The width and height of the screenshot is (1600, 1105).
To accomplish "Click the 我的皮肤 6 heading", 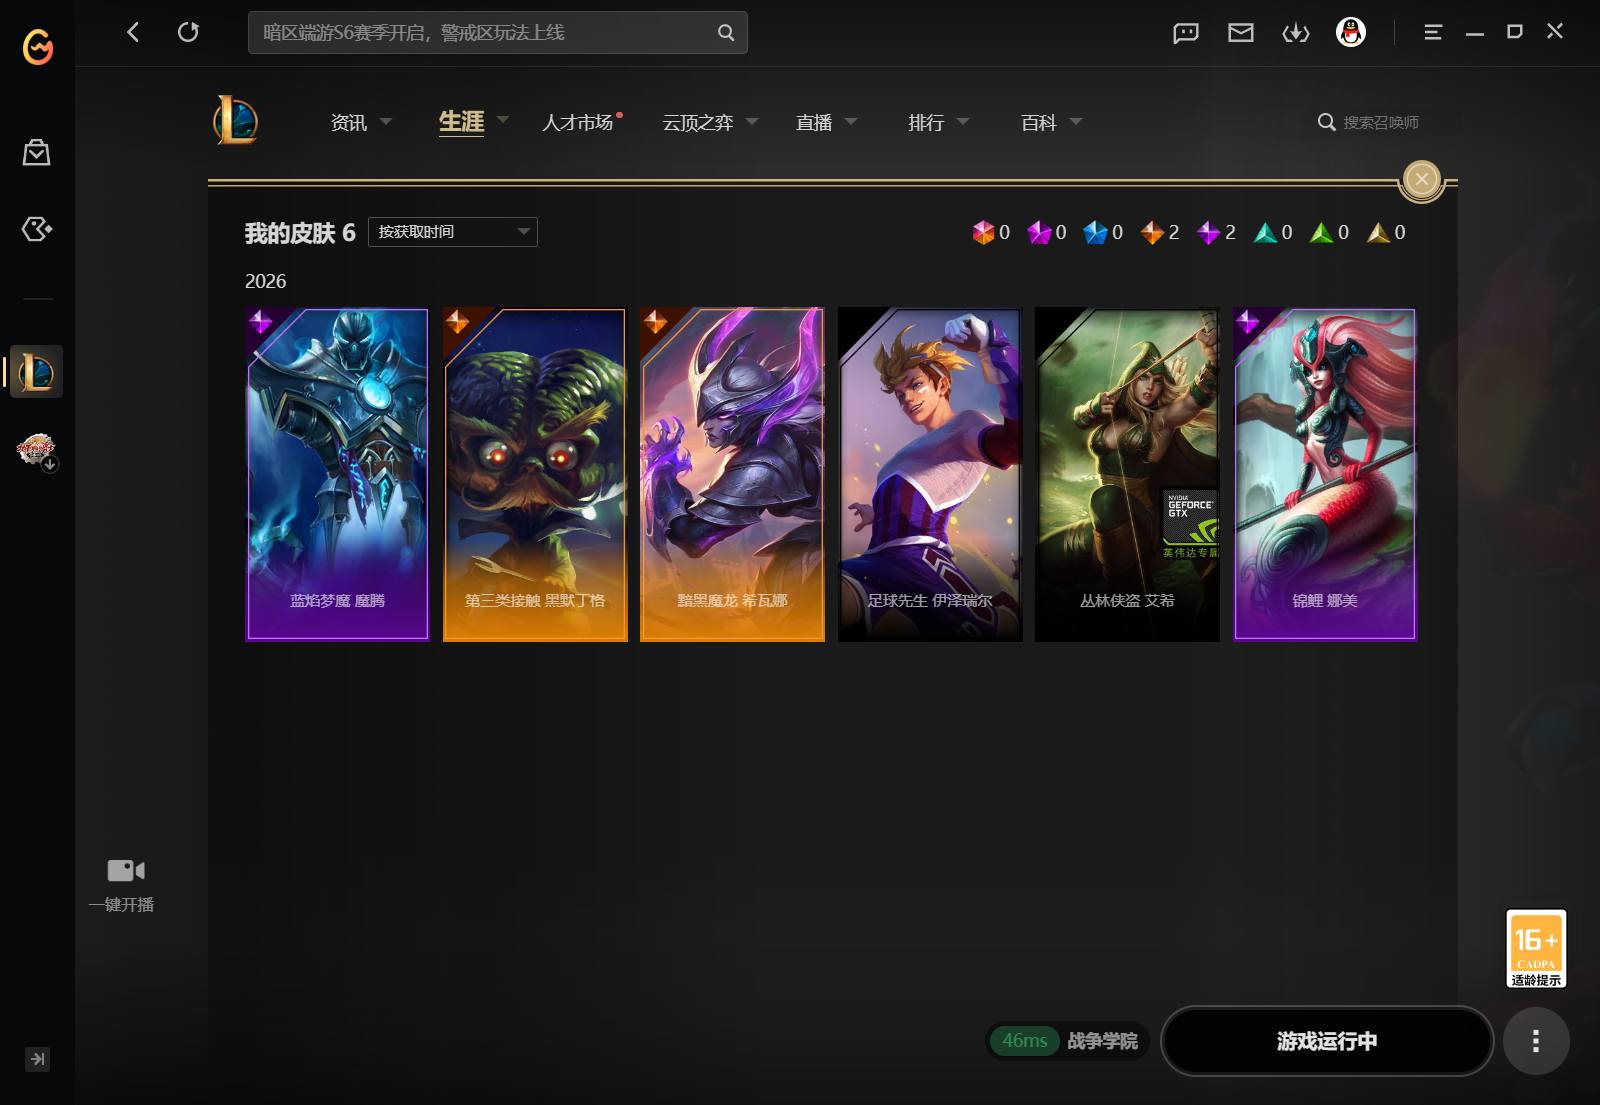I will (300, 233).
